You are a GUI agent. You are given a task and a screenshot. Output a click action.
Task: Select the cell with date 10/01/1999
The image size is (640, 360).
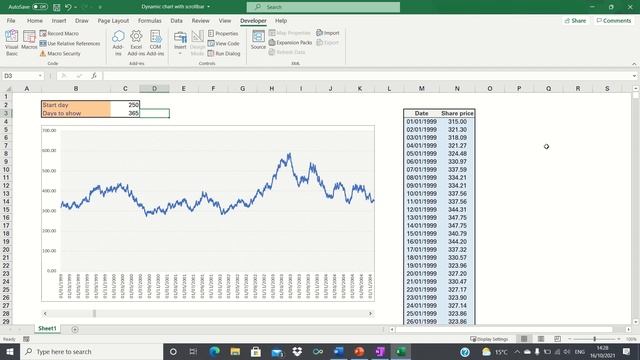click(421, 193)
